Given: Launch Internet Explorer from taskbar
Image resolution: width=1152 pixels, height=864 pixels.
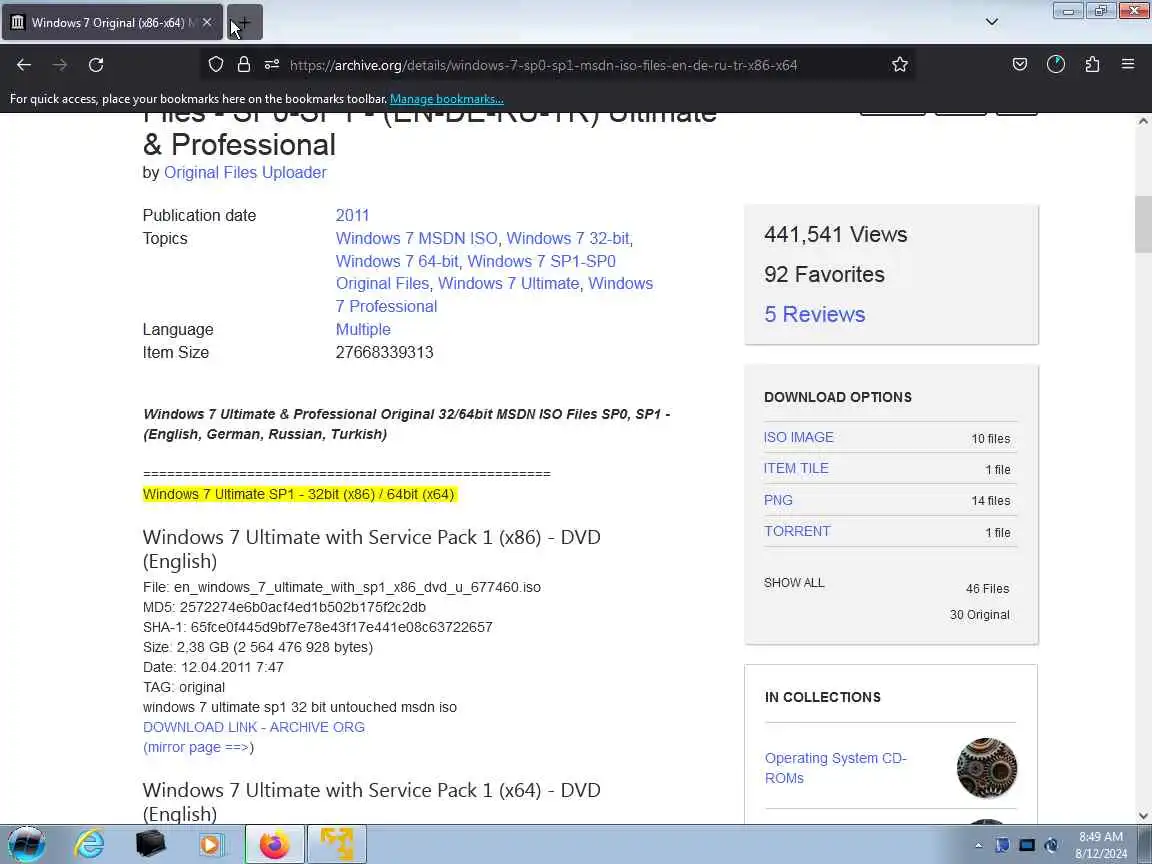Looking at the screenshot, I should pyautogui.click(x=90, y=843).
